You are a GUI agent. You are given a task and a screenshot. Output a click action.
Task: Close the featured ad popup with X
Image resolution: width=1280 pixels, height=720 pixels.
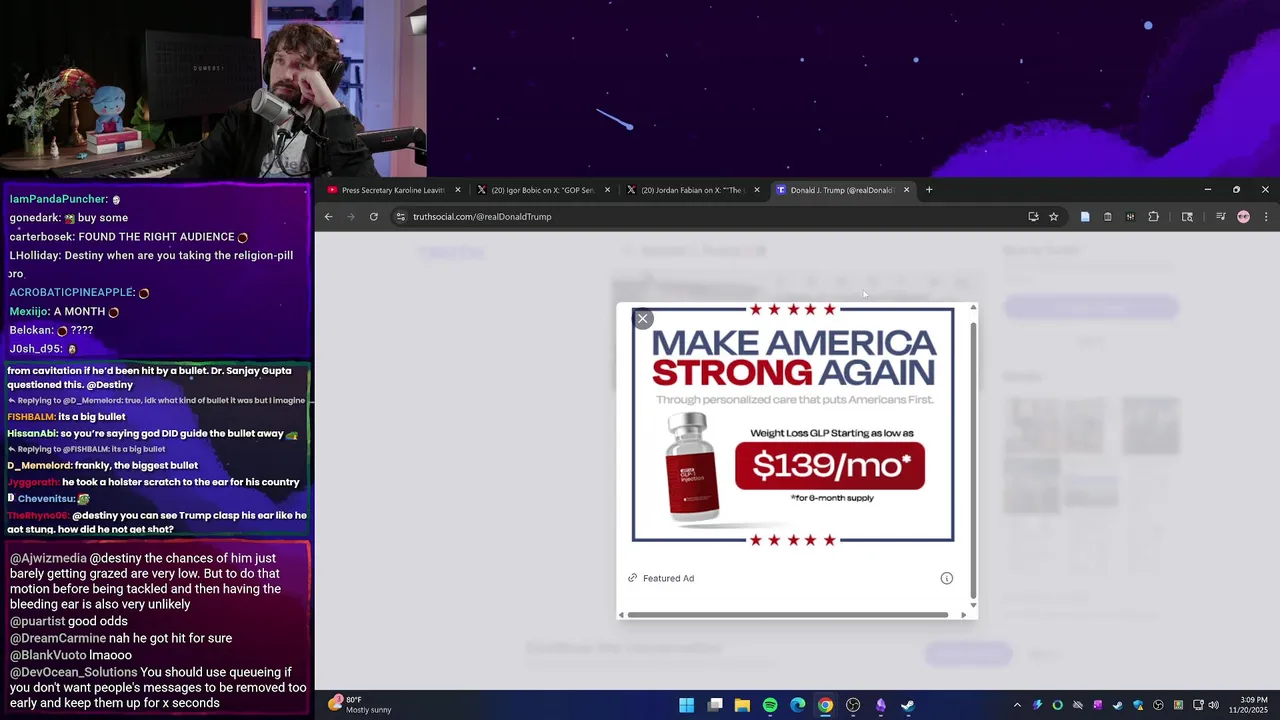pyautogui.click(x=643, y=318)
